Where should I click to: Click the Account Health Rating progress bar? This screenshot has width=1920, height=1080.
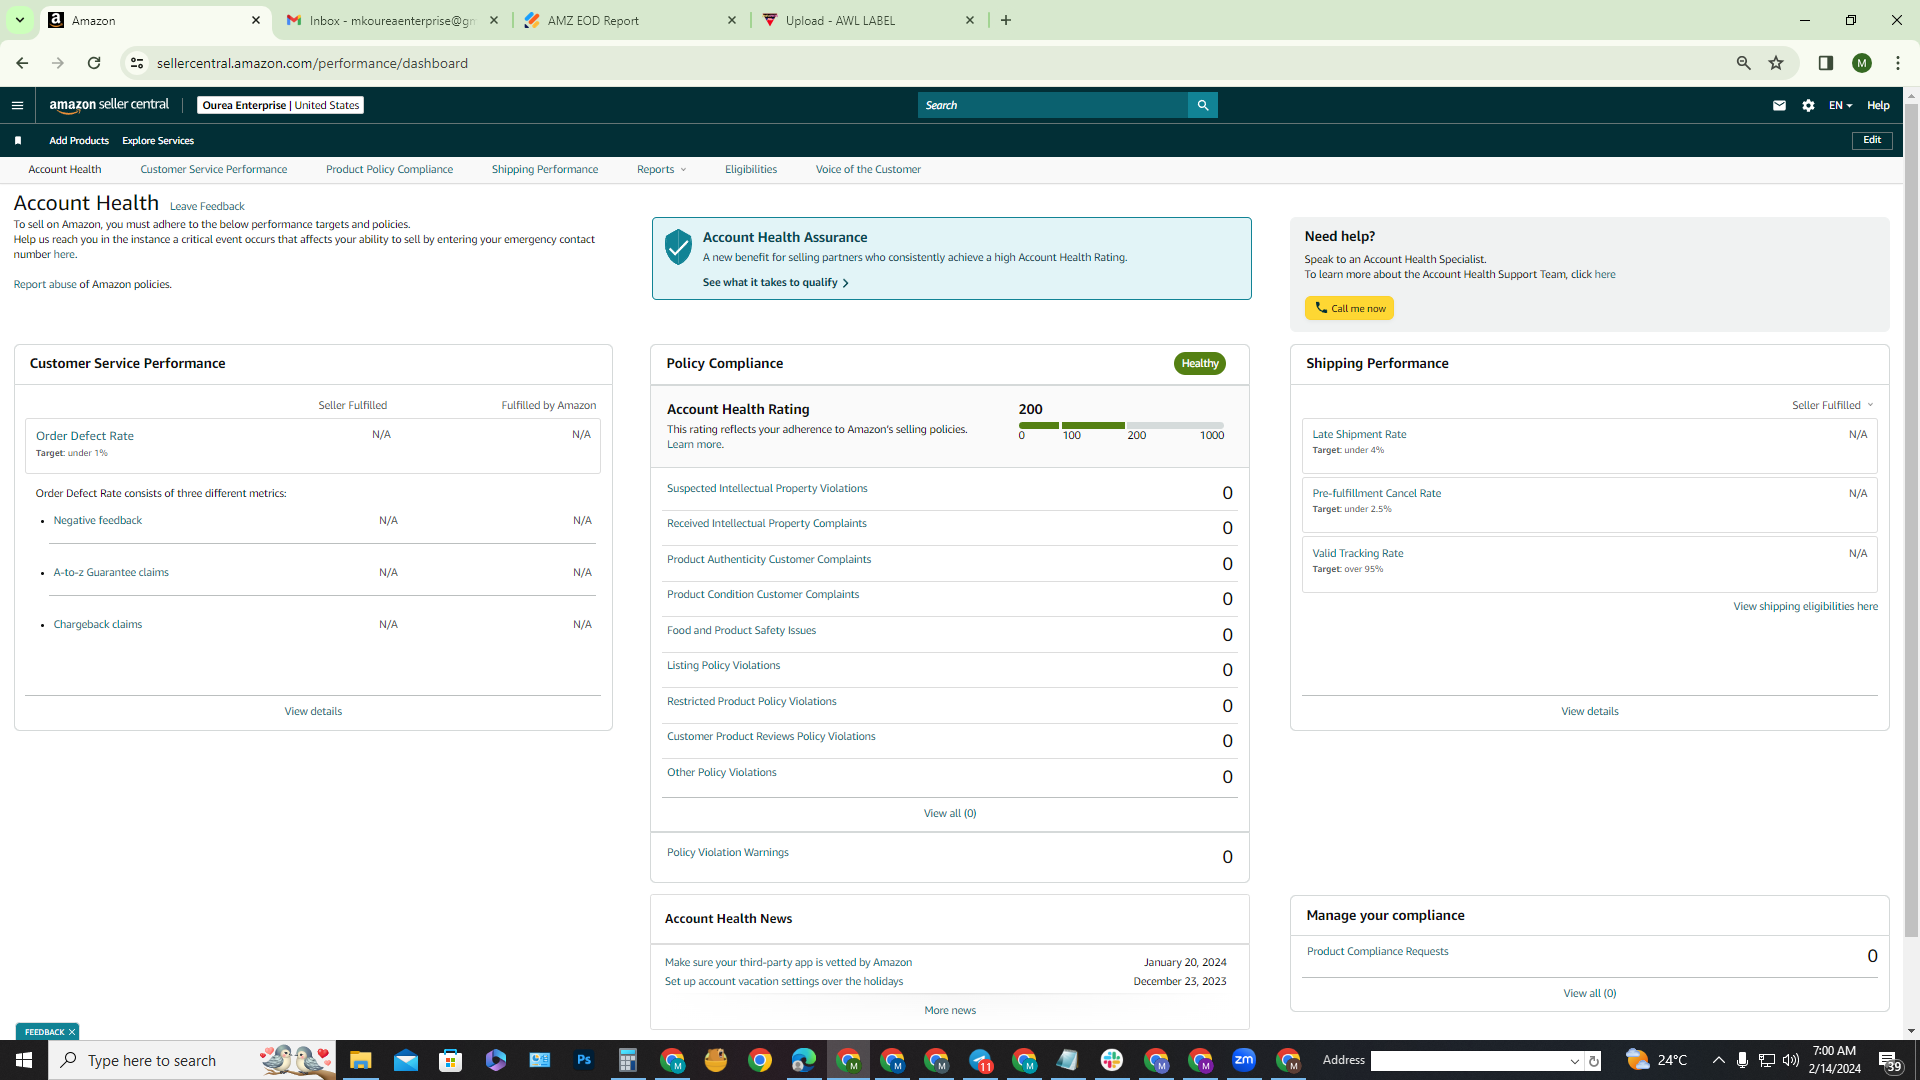(1121, 425)
